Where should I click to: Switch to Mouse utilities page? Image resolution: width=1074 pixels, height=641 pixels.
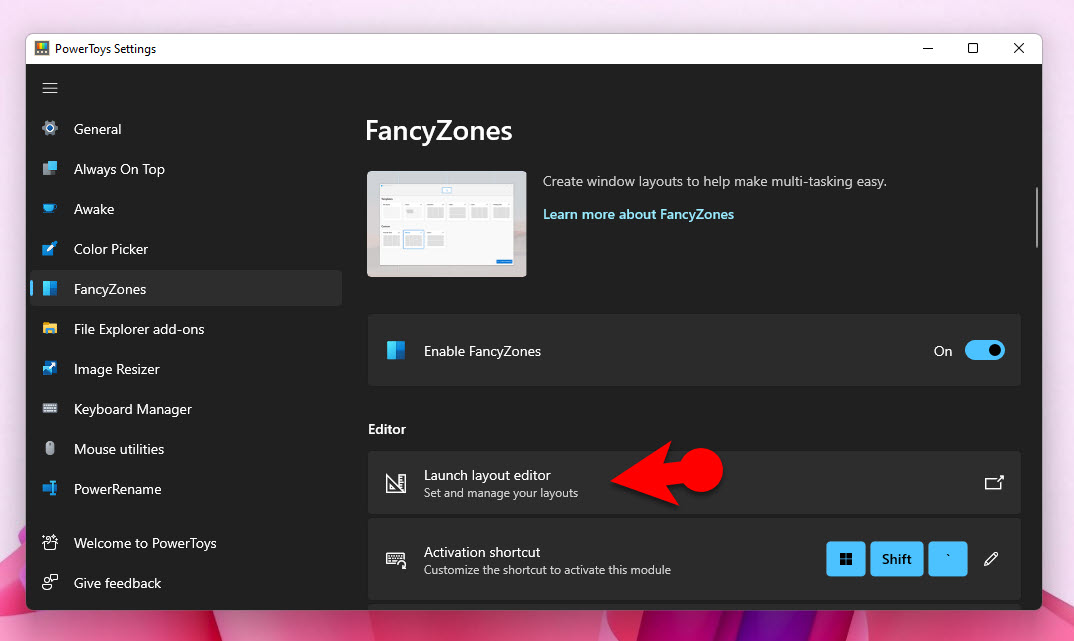pyautogui.click(x=186, y=449)
